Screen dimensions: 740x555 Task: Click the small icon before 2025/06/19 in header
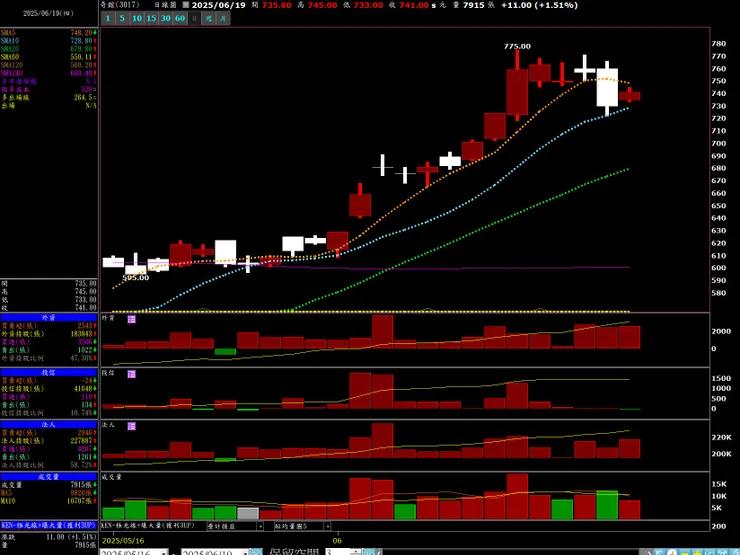(185, 5)
